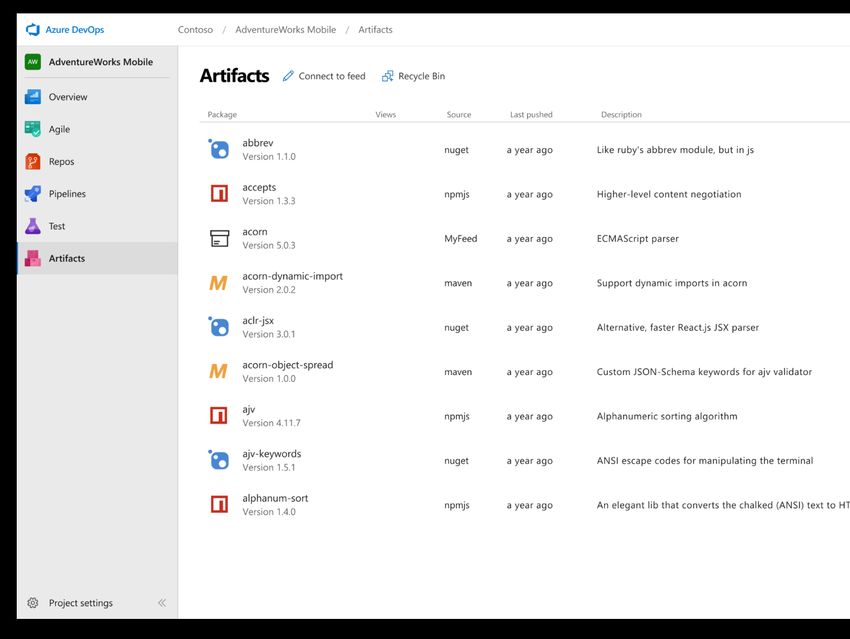Open the Recycle Bin link

tap(414, 76)
